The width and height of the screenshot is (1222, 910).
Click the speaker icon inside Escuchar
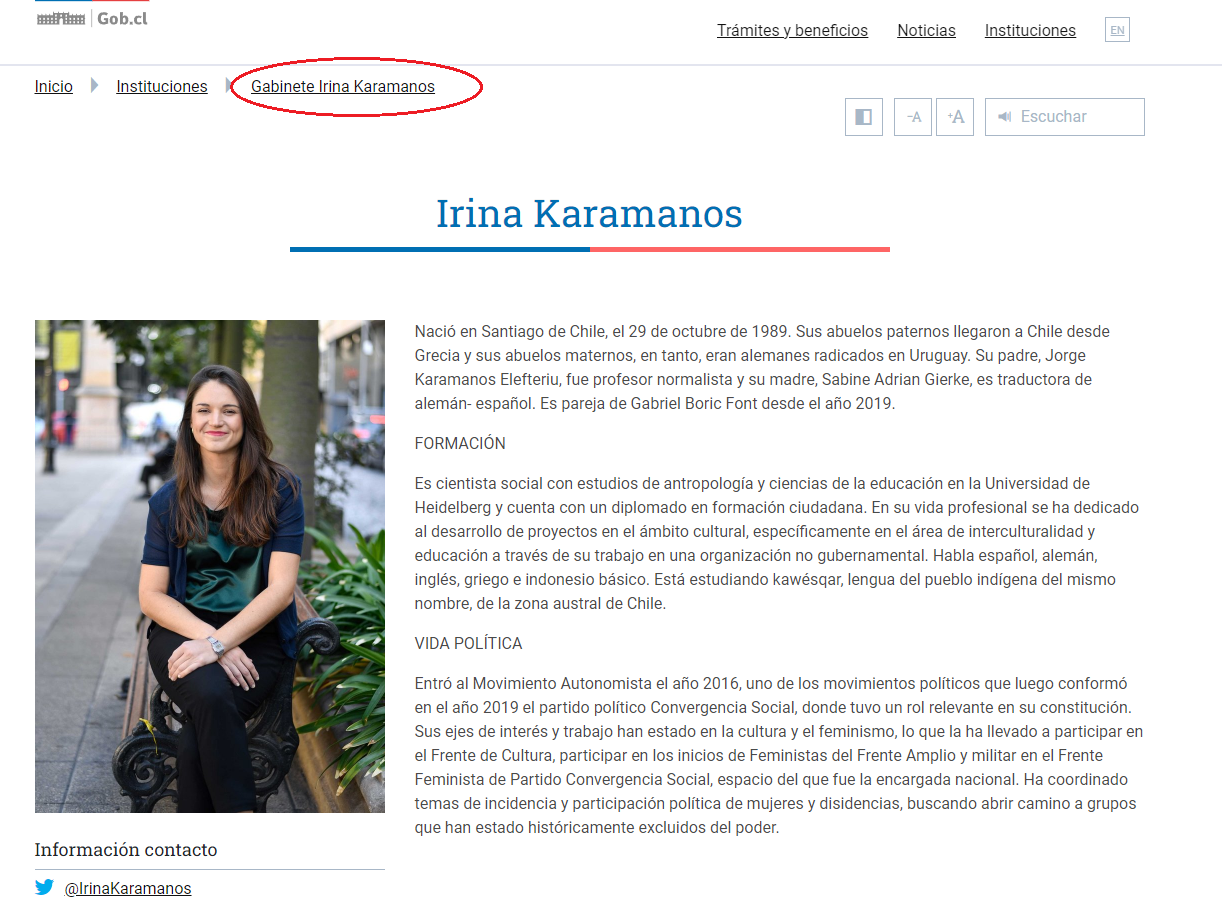point(1005,117)
